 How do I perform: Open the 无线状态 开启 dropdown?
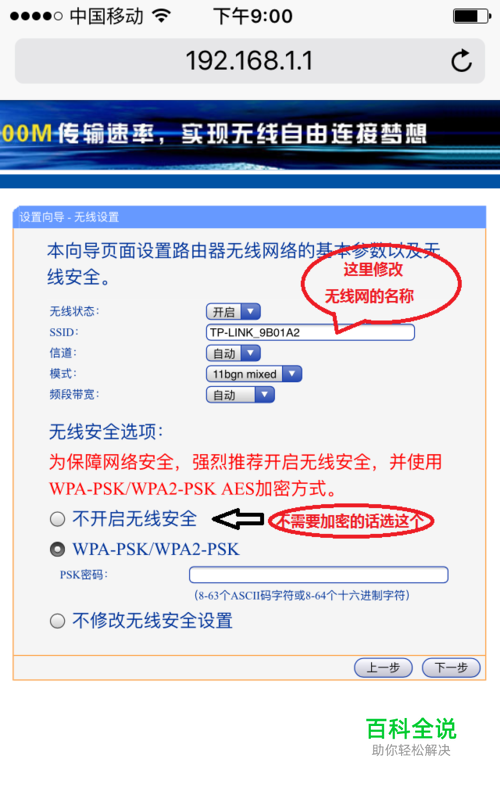pyautogui.click(x=233, y=311)
